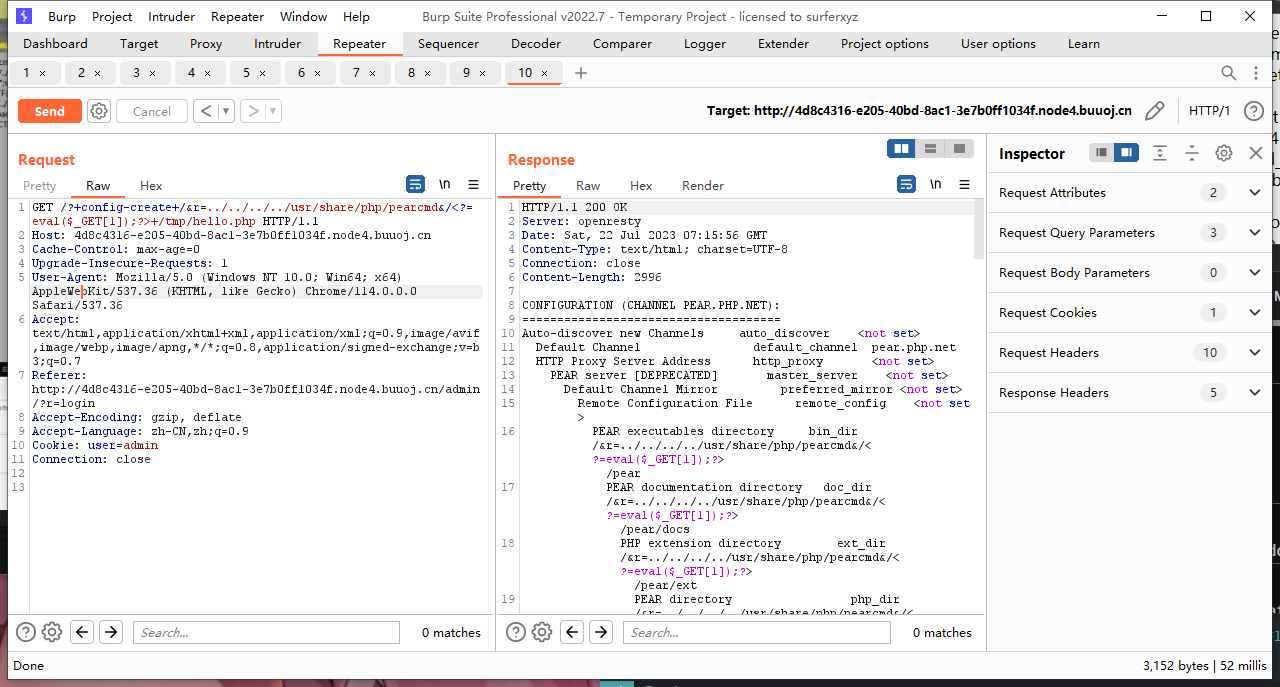
Task: Toggle response line wrap icon
Action: [x=906, y=184]
